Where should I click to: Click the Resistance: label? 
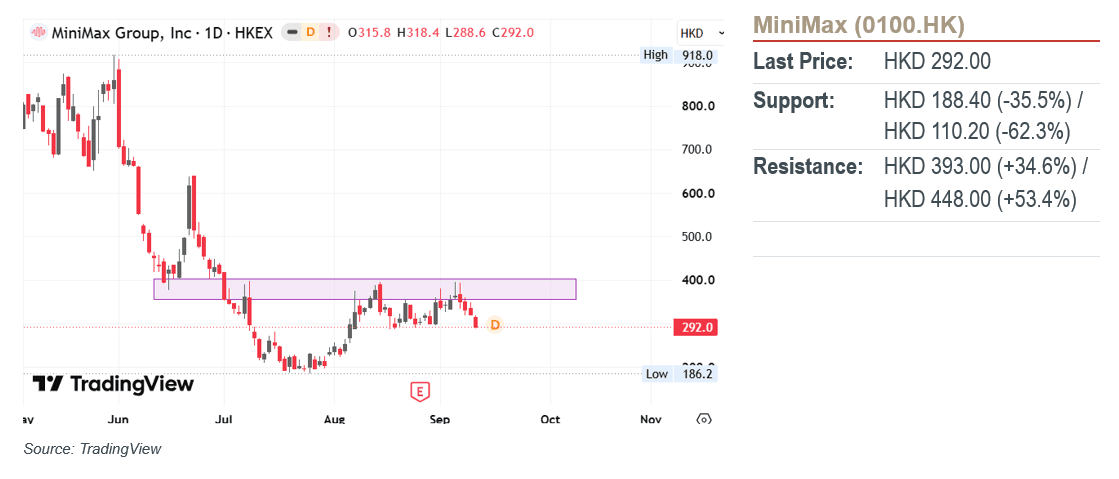click(809, 167)
